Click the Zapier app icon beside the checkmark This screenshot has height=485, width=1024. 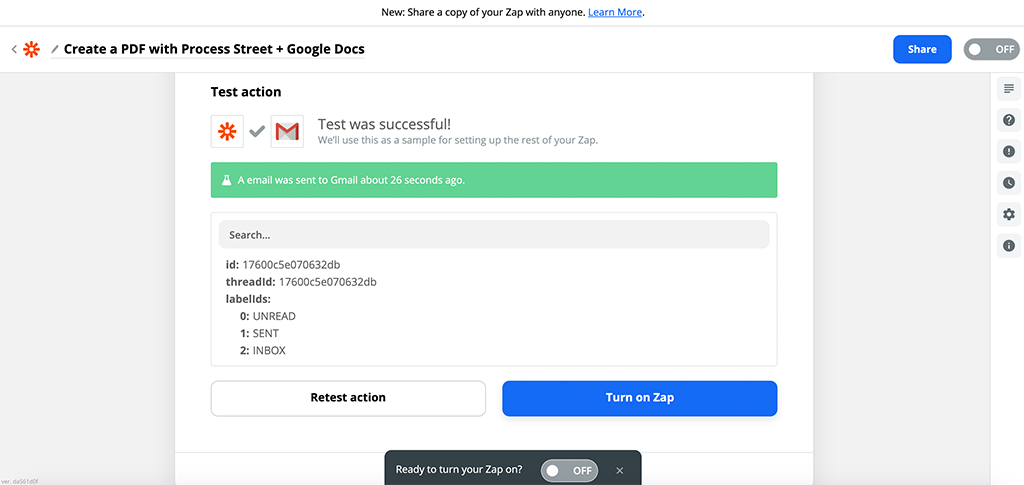227,131
